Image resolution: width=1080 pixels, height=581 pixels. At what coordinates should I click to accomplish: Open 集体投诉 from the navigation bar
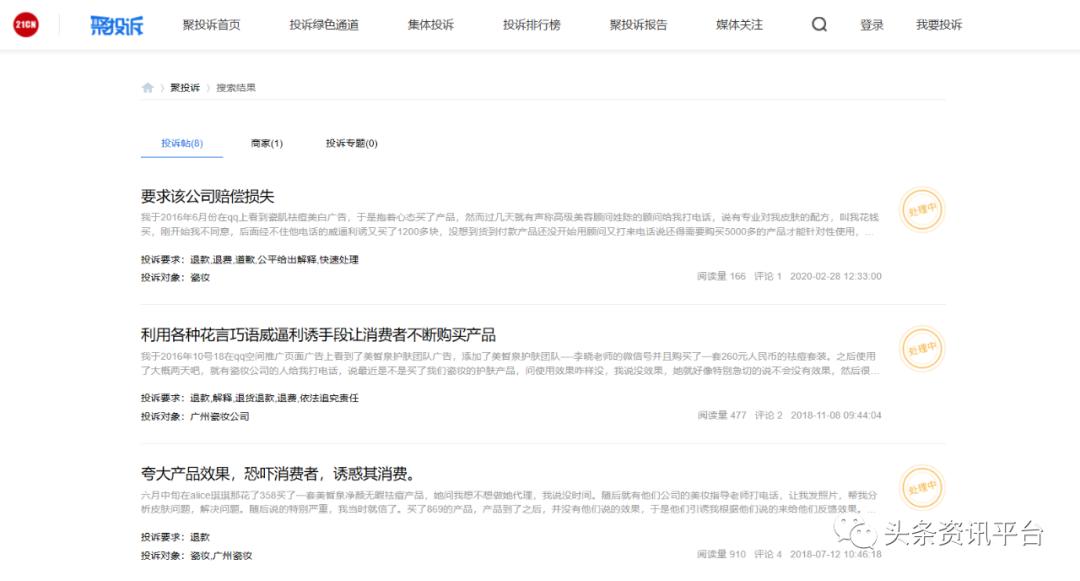430,22
